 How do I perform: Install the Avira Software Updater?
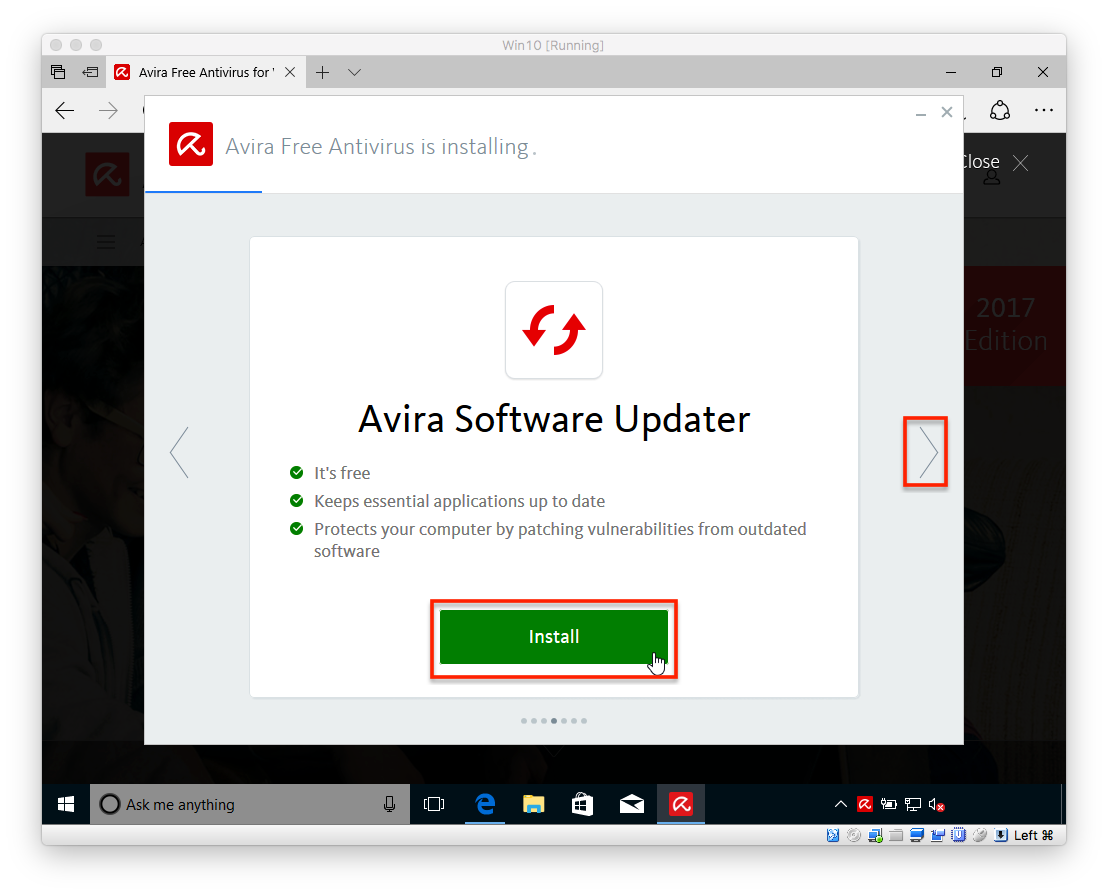(x=554, y=636)
